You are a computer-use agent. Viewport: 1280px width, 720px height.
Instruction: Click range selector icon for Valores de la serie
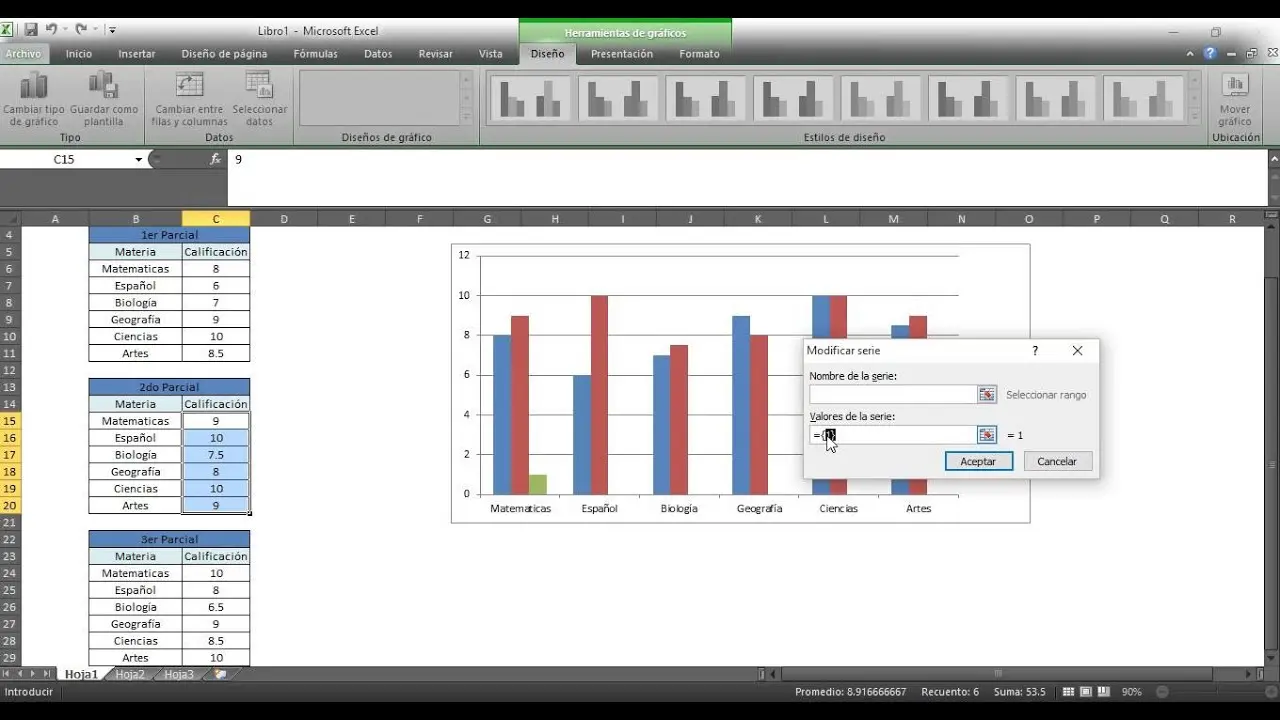[x=987, y=435]
